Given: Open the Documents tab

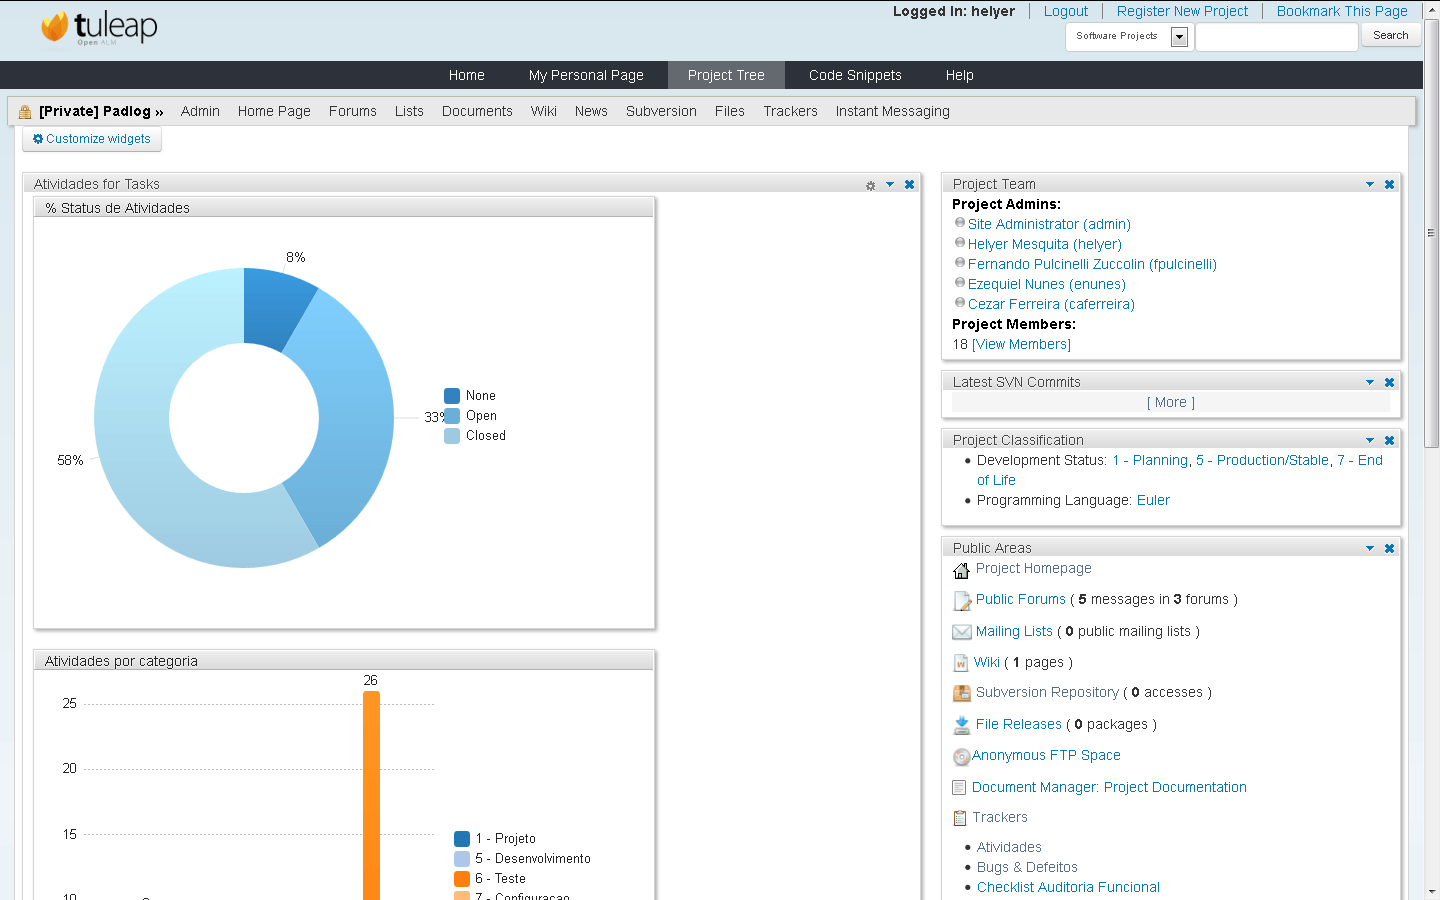Looking at the screenshot, I should (477, 111).
